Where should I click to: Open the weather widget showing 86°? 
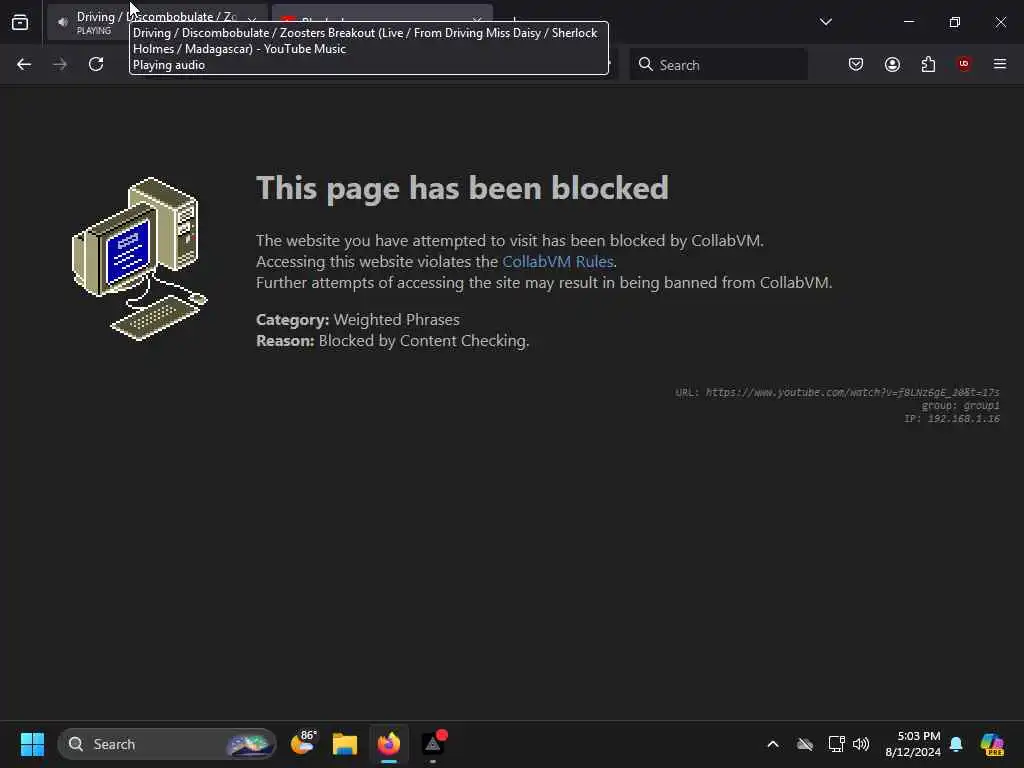tap(304, 743)
